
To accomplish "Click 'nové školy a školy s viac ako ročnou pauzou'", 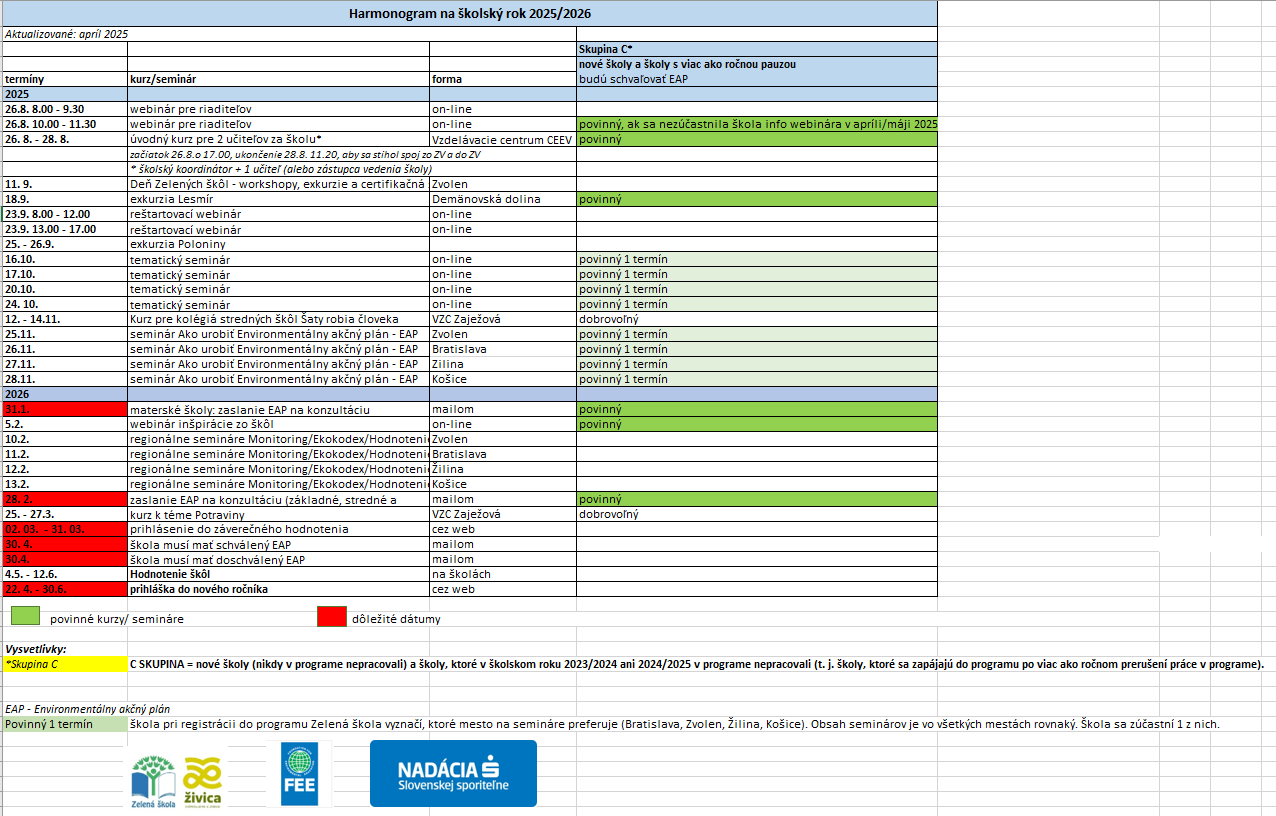I will 757,64.
